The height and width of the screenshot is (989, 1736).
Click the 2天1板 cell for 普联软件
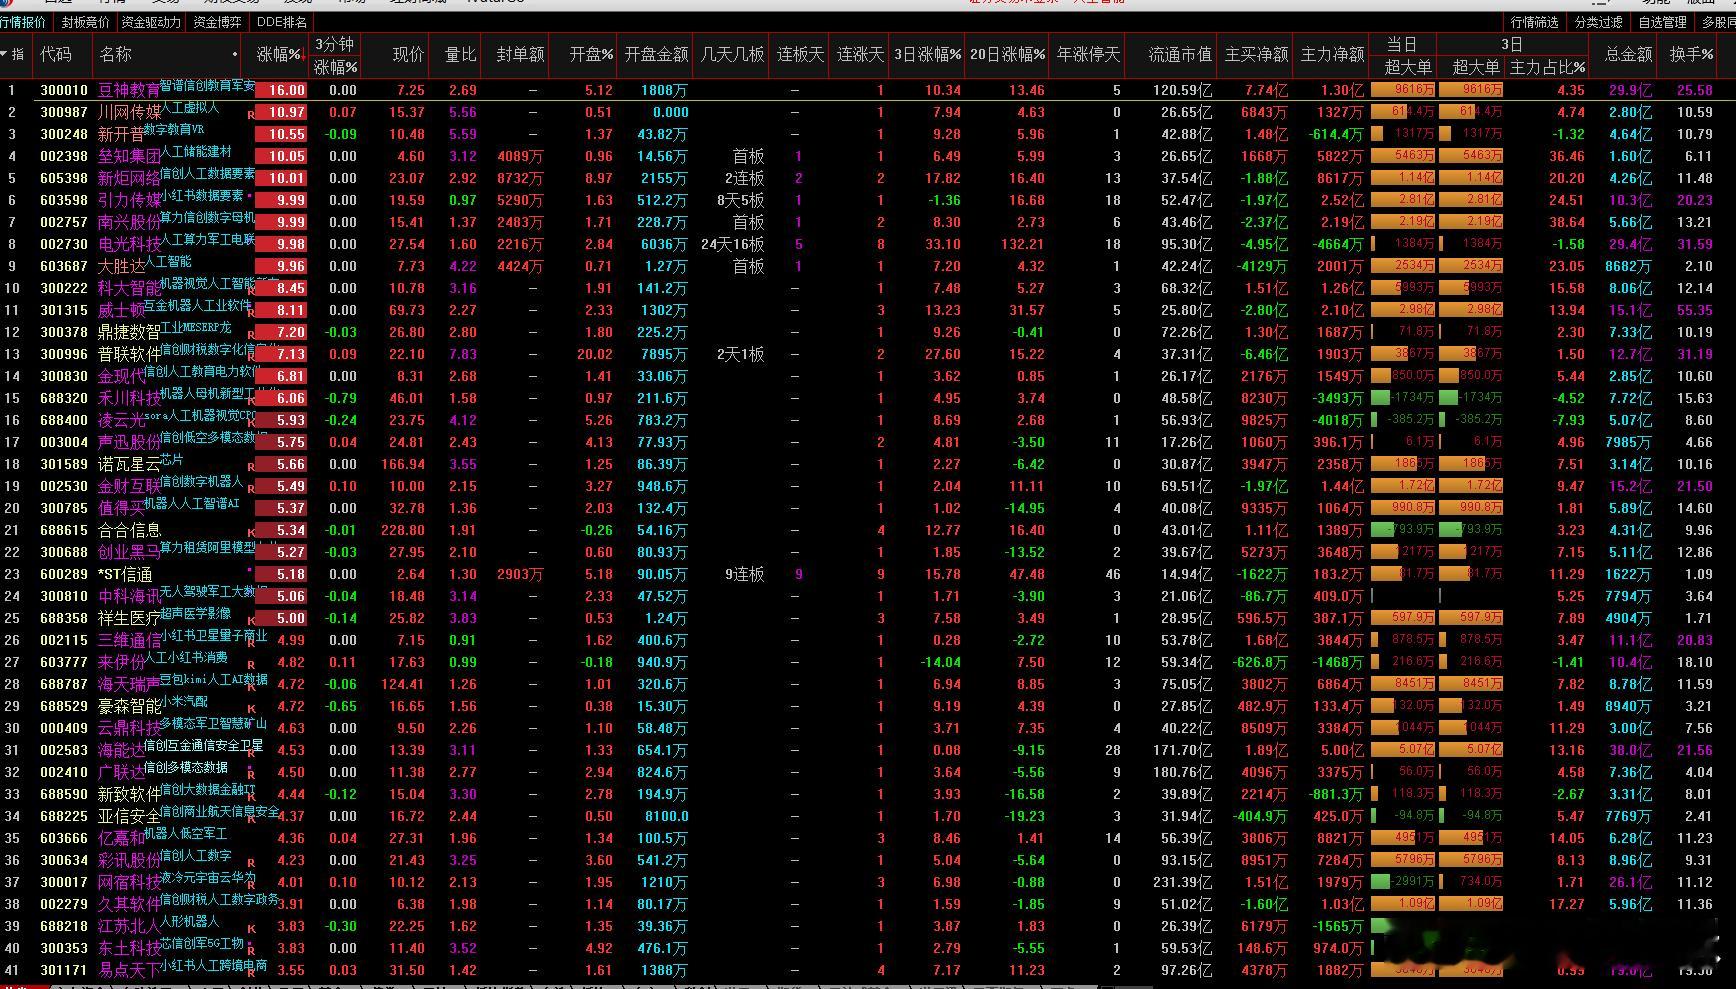click(x=740, y=354)
